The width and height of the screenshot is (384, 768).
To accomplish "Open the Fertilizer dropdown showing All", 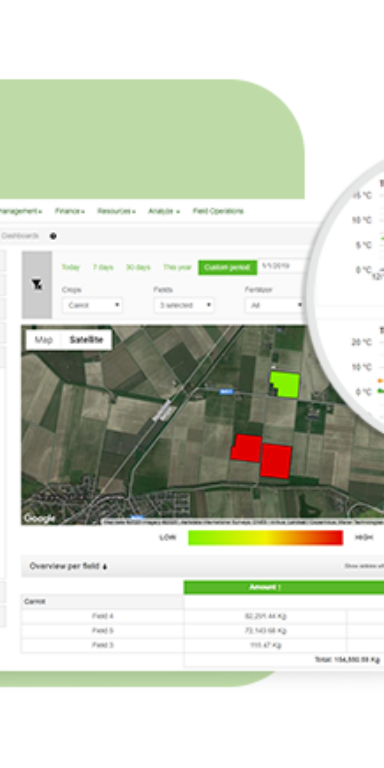I will (x=274, y=305).
